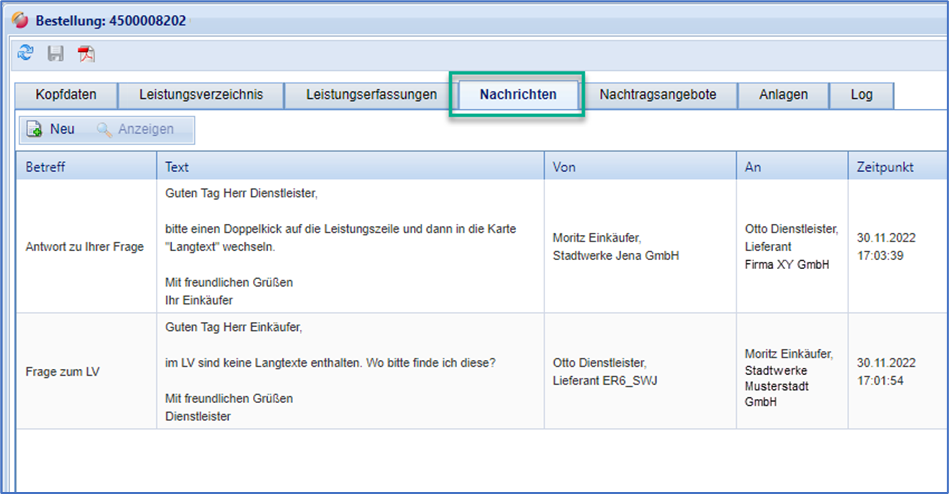Select the Nachrichten tab
949x494 pixels.
click(x=517, y=95)
